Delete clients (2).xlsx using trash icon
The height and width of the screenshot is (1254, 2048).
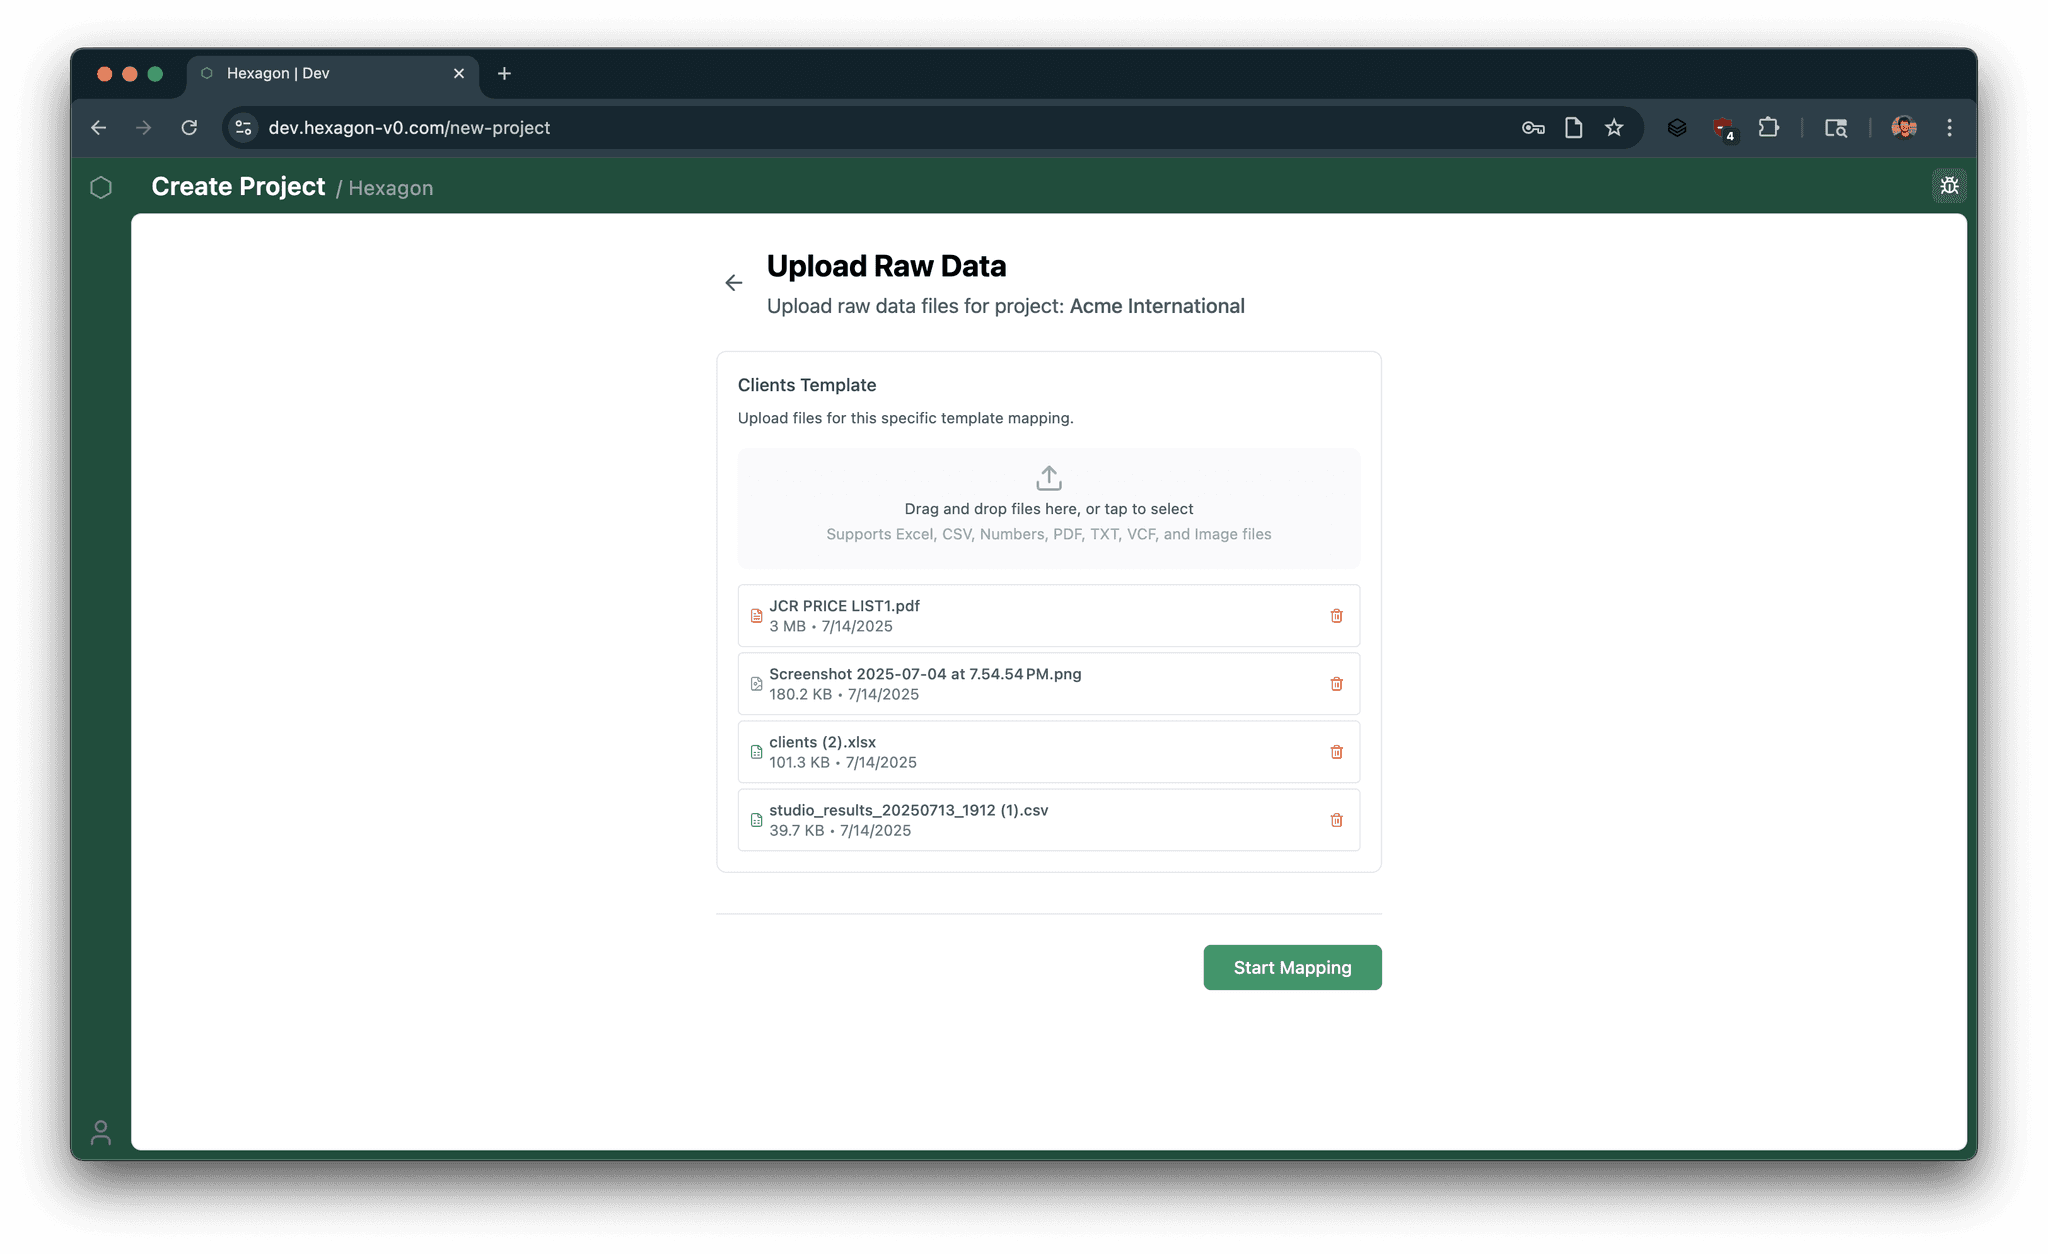click(x=1336, y=752)
